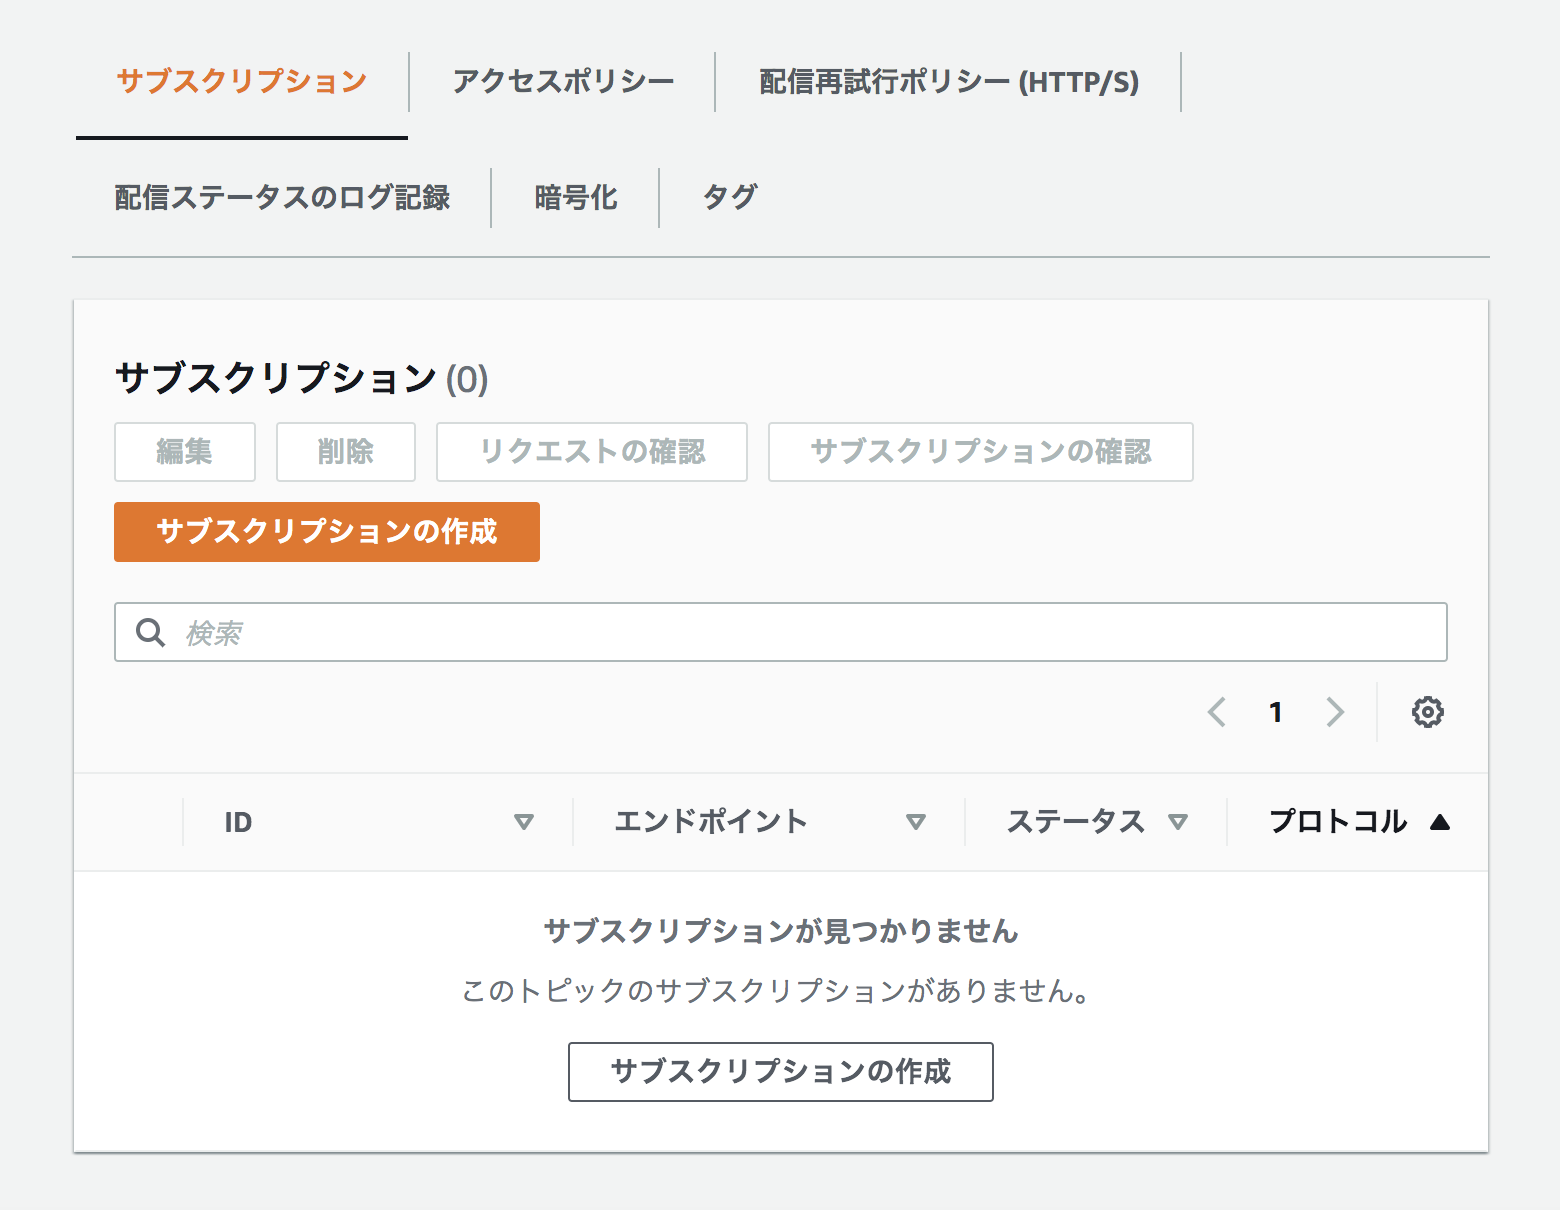Open the ID column sort dropdown
The height and width of the screenshot is (1210, 1560).
tap(524, 821)
